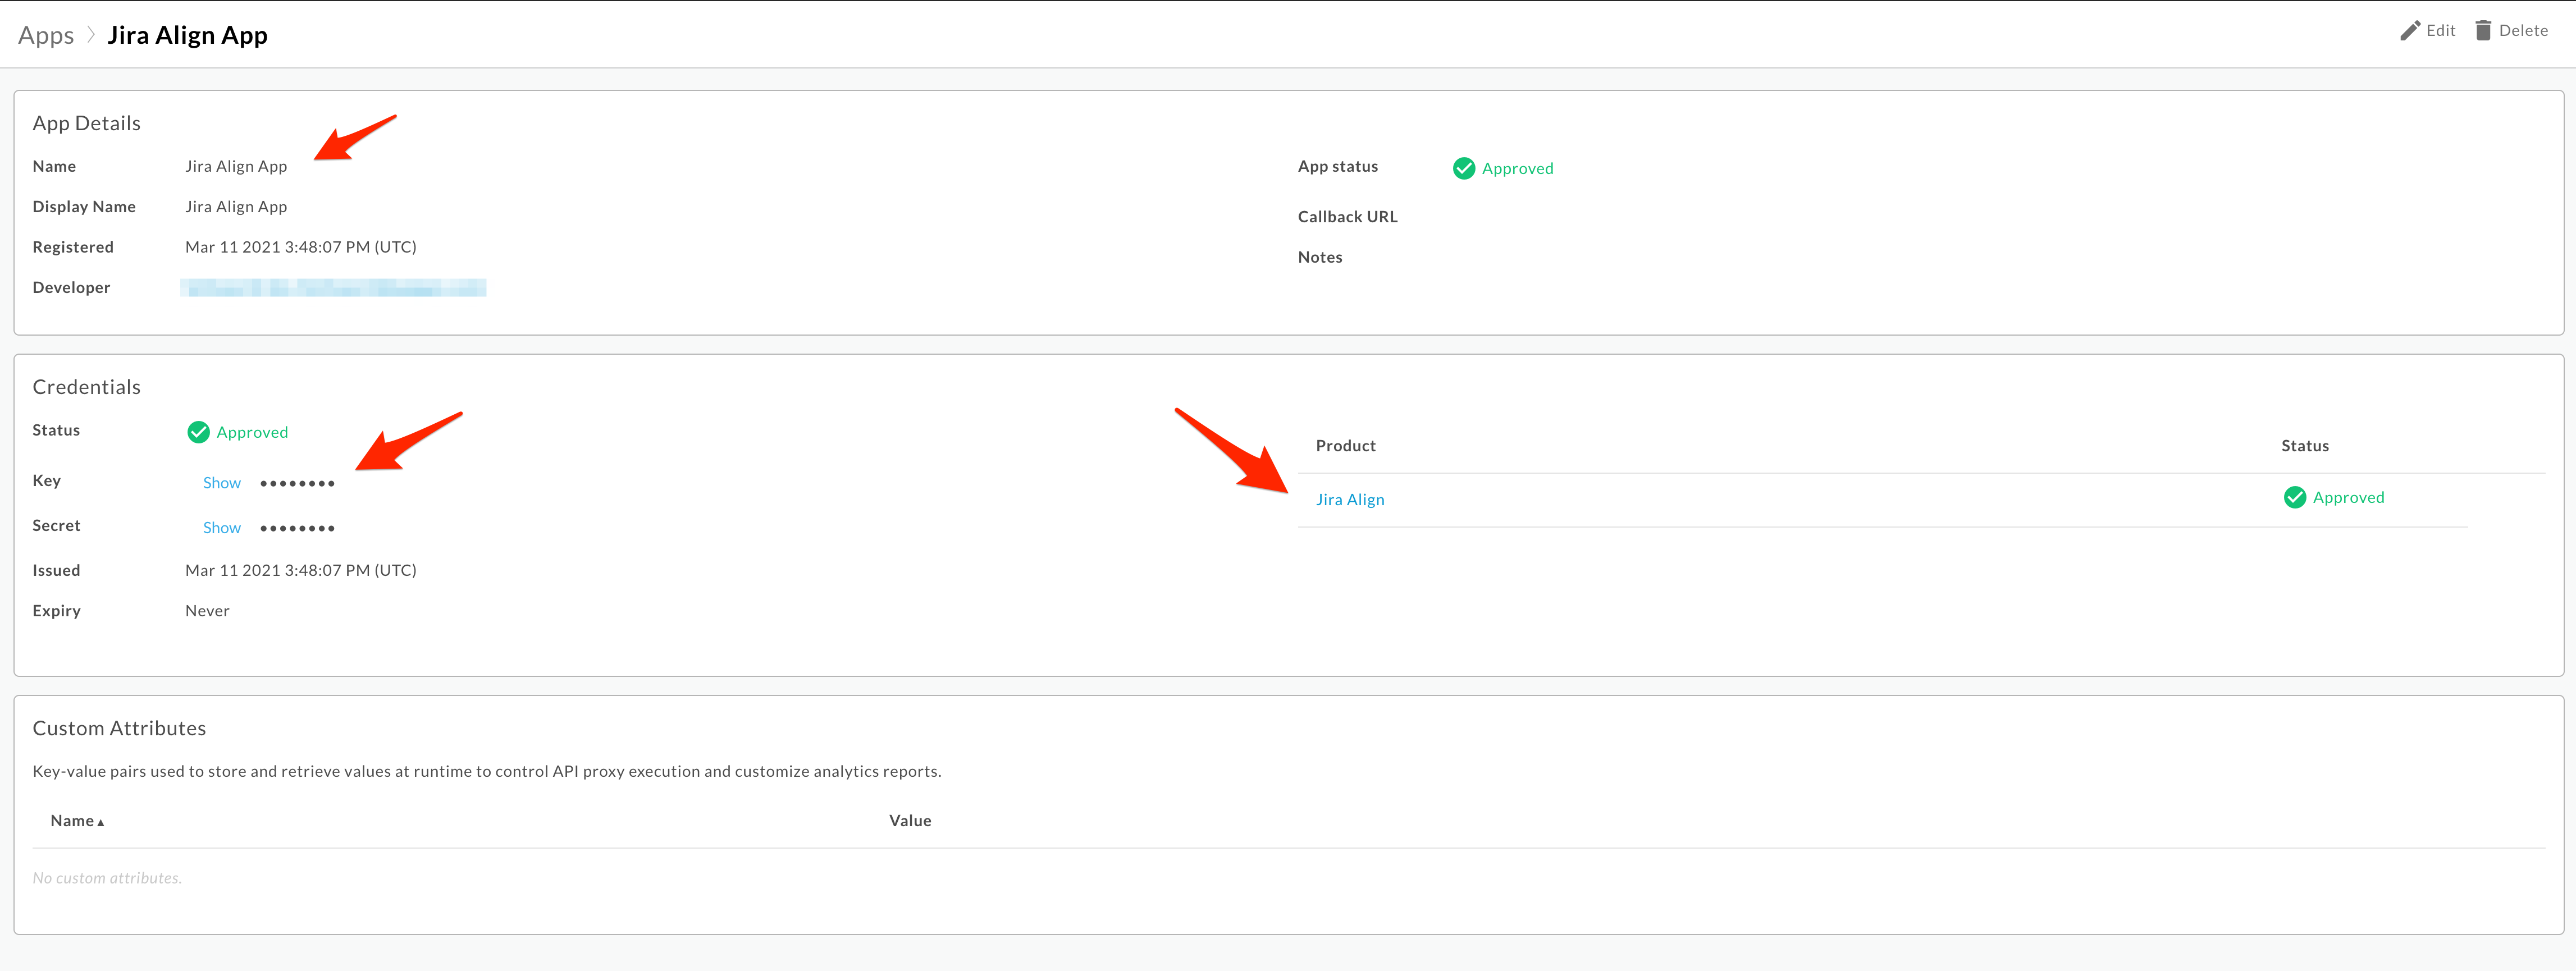Click the Credentials heading
Viewport: 2576px width, 971px height.
86,387
